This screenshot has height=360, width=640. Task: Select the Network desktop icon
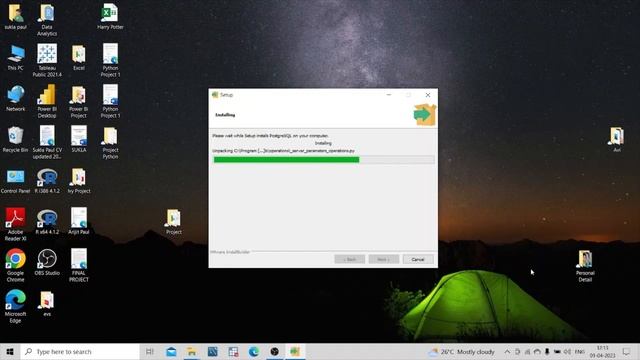[16, 99]
